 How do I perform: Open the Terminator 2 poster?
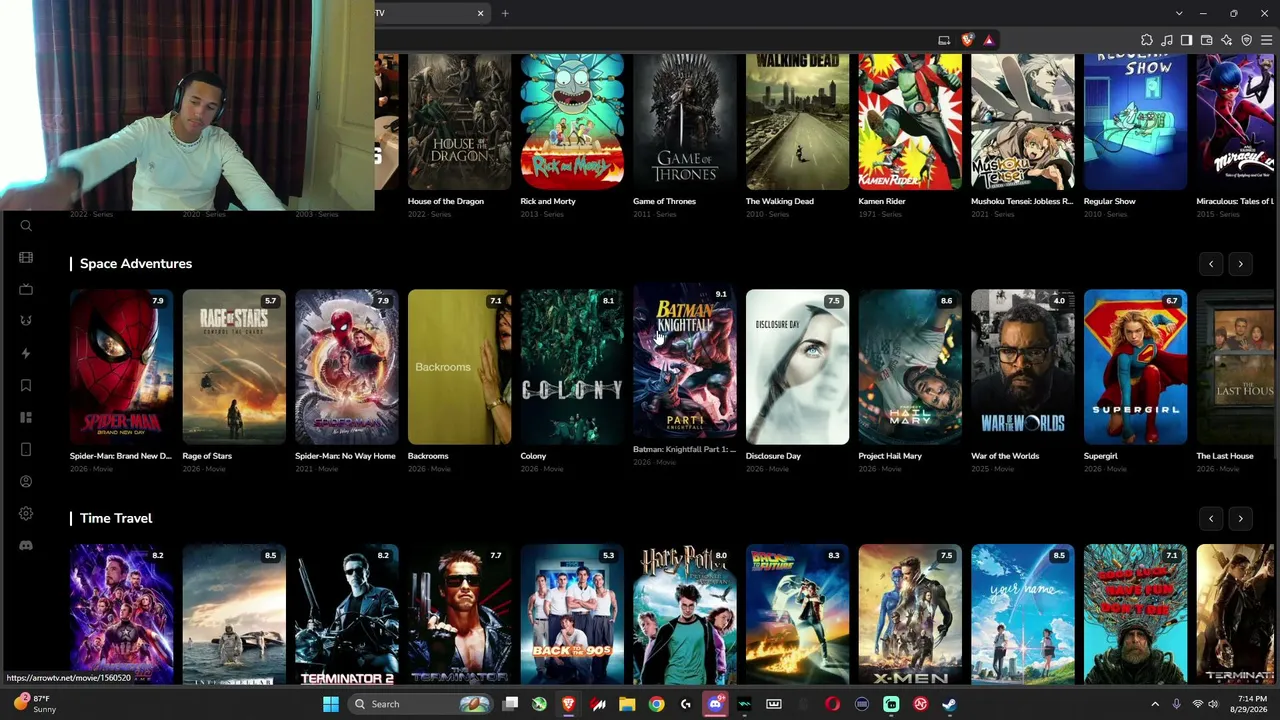point(347,614)
